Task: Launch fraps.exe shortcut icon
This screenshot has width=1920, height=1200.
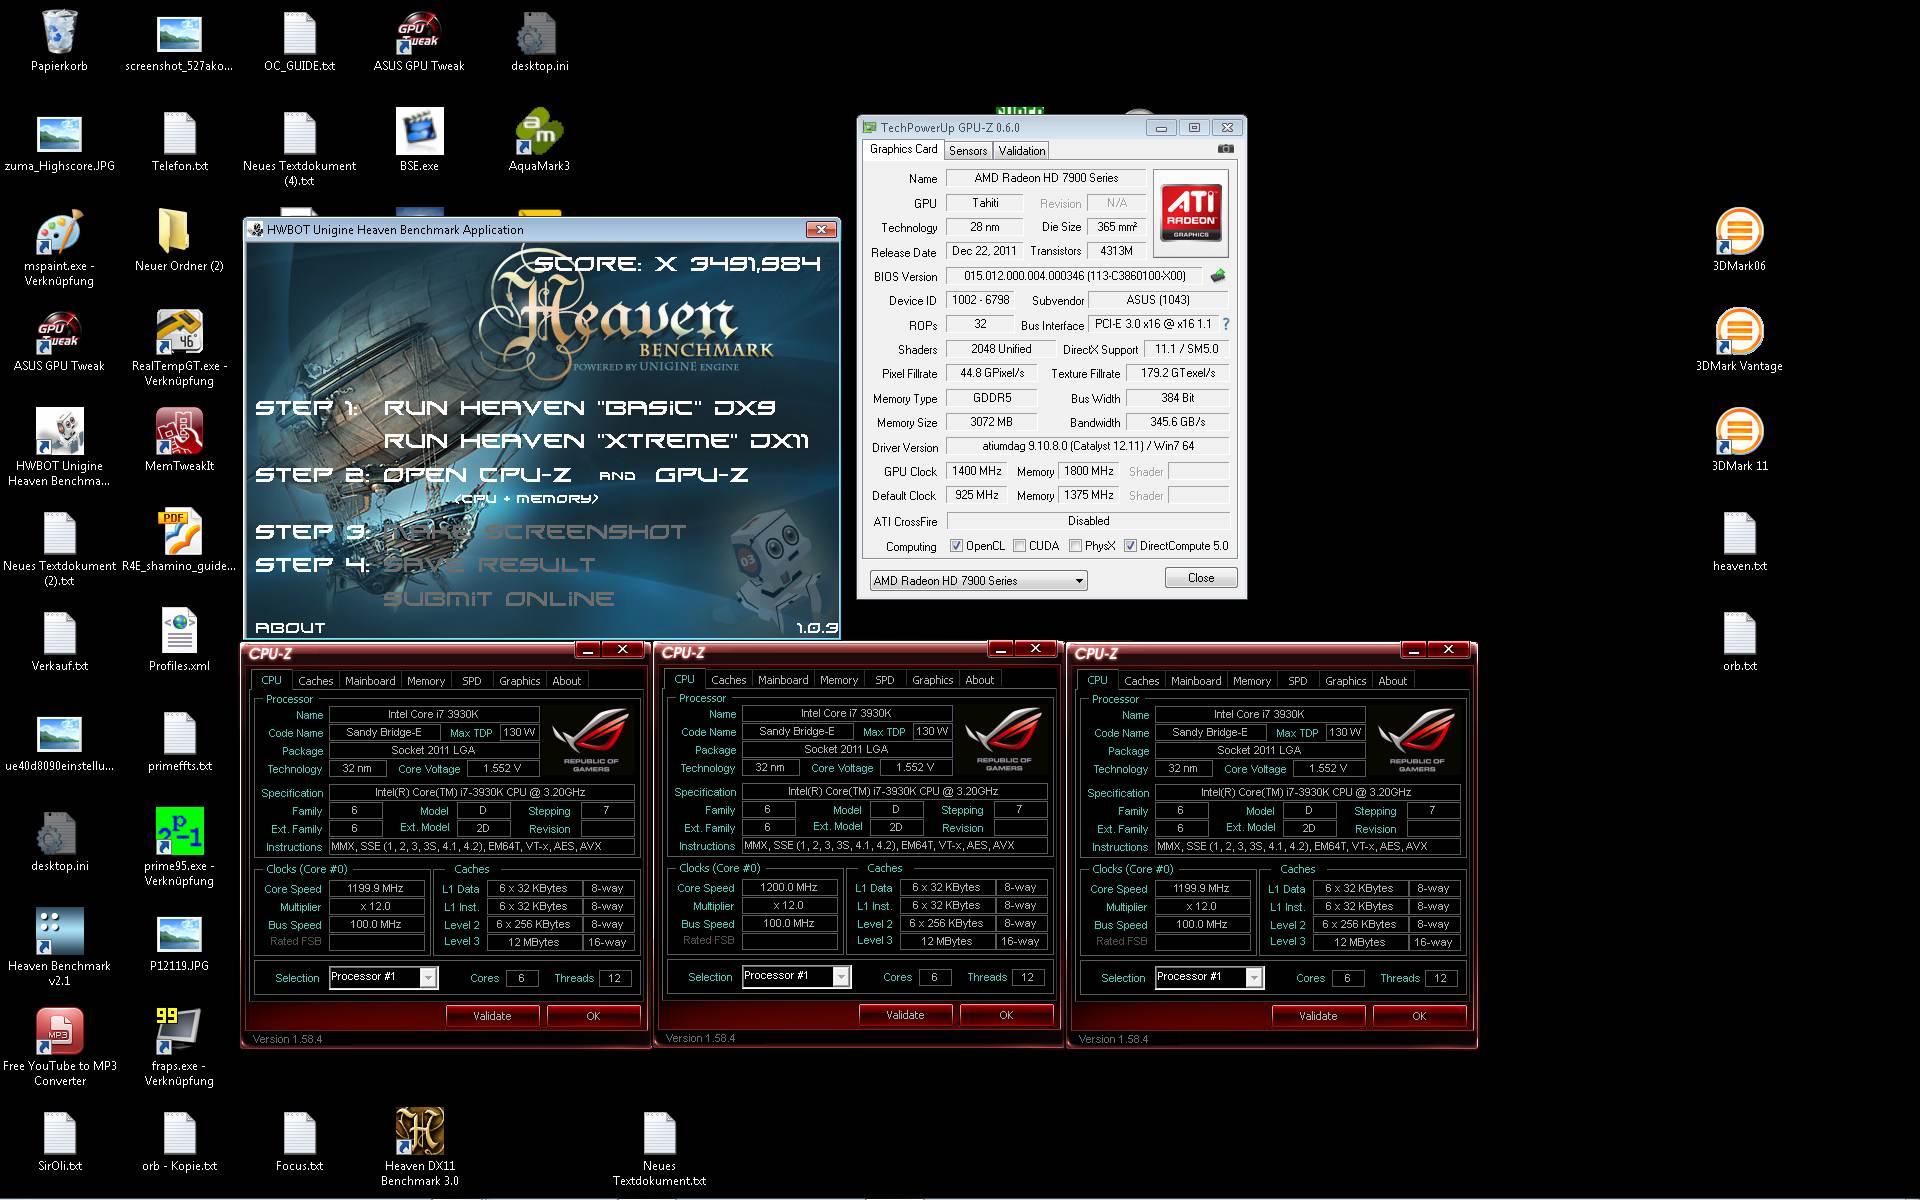Action: click(x=179, y=1032)
